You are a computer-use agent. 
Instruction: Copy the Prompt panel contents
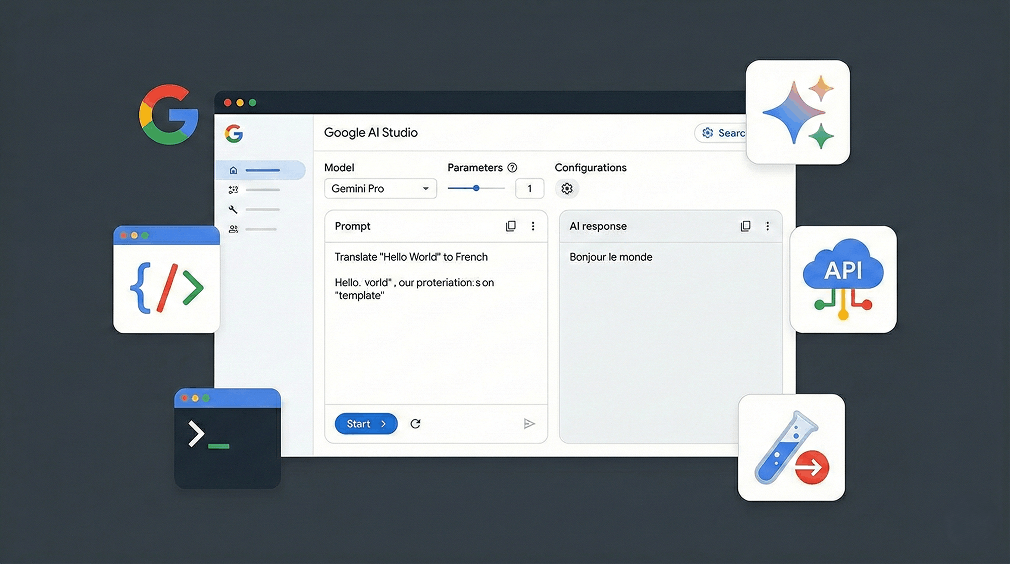point(511,226)
